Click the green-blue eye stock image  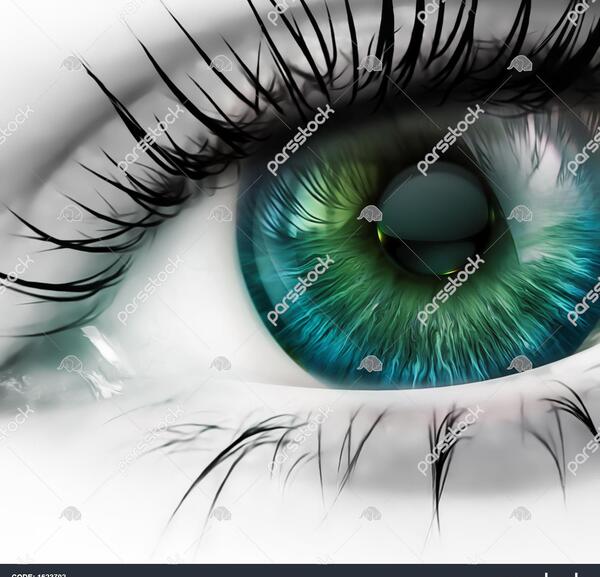[x=300, y=282]
